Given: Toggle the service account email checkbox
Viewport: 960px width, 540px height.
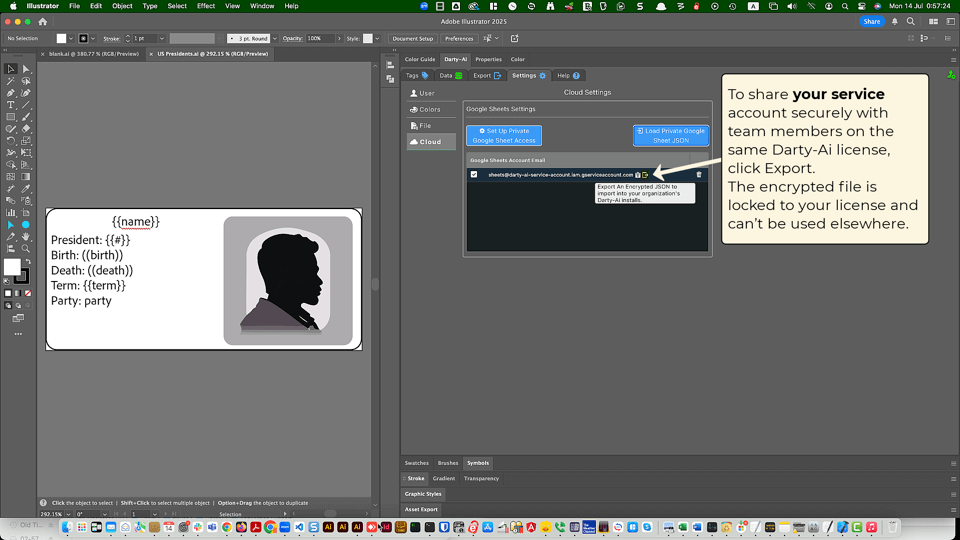Looking at the screenshot, I should (474, 174).
